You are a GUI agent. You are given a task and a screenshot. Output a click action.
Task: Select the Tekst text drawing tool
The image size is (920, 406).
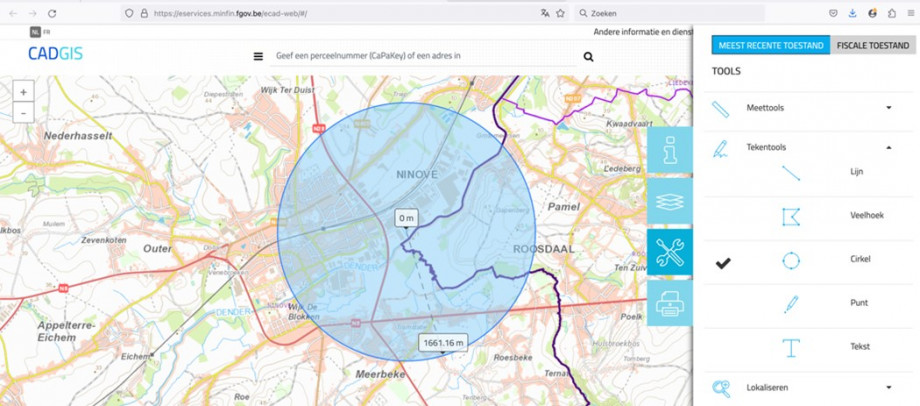click(x=791, y=347)
